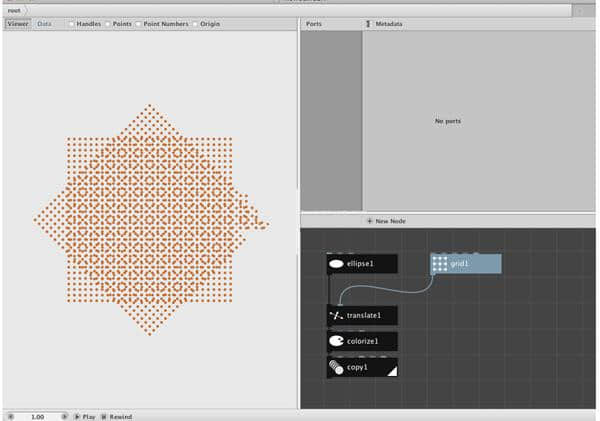Toggle the Points checkbox
This screenshot has width=600, height=421.
(x=108, y=23)
